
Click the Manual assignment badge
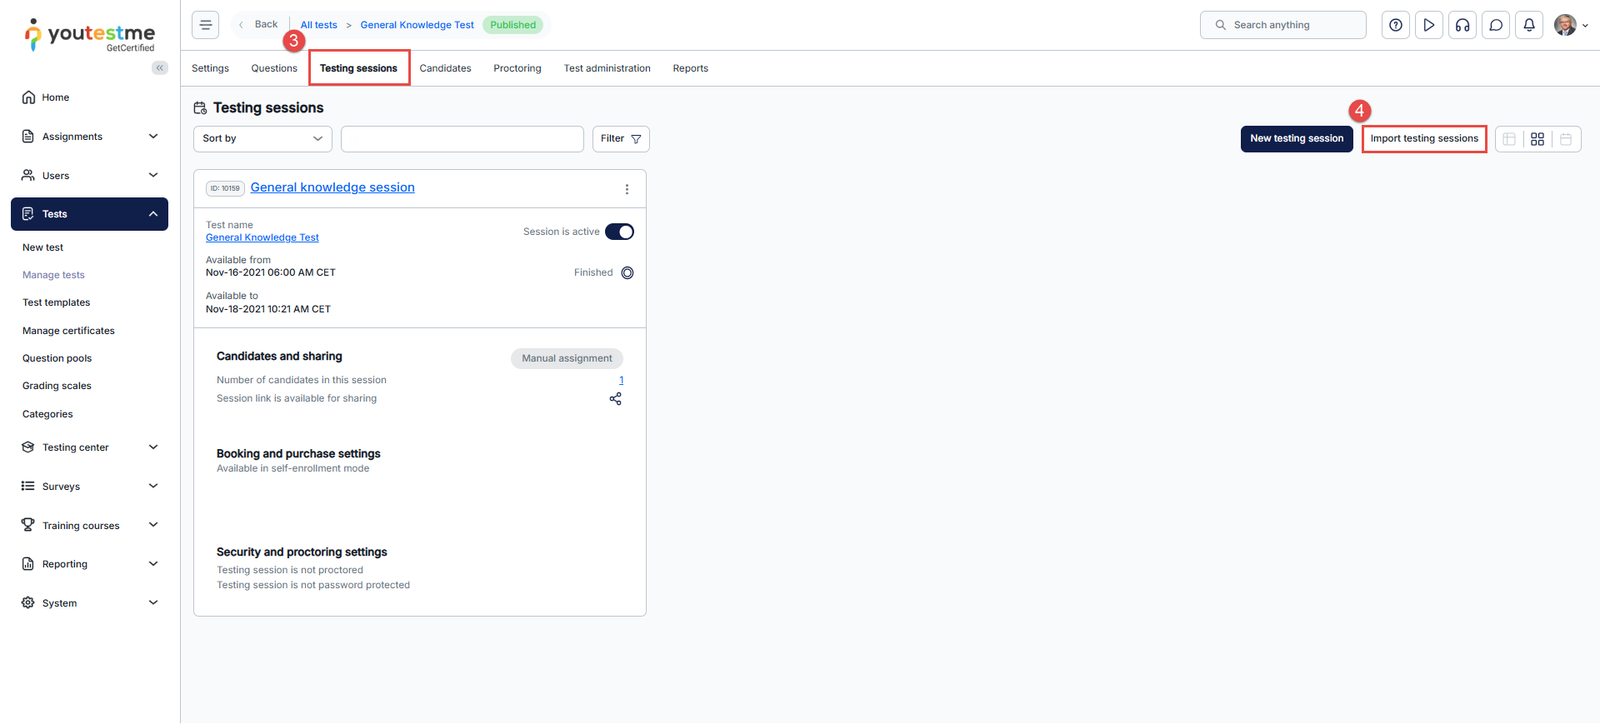[567, 359]
